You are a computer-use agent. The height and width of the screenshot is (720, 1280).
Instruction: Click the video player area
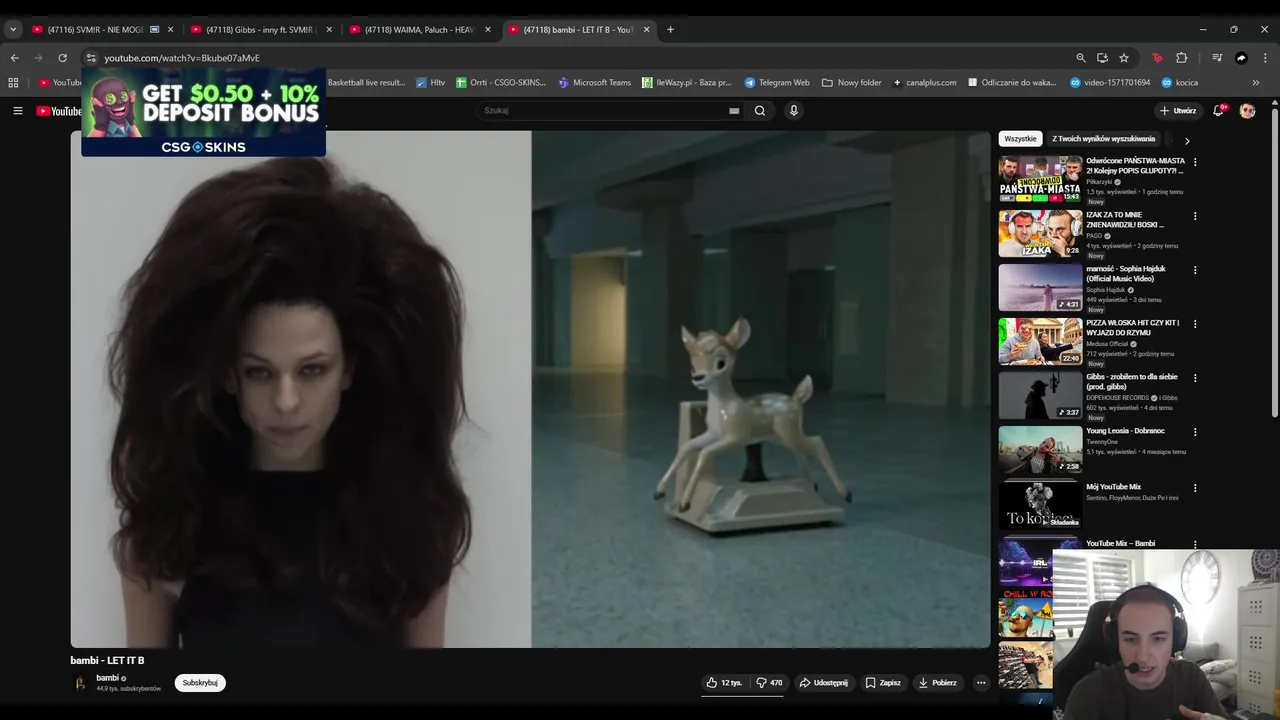click(x=530, y=390)
